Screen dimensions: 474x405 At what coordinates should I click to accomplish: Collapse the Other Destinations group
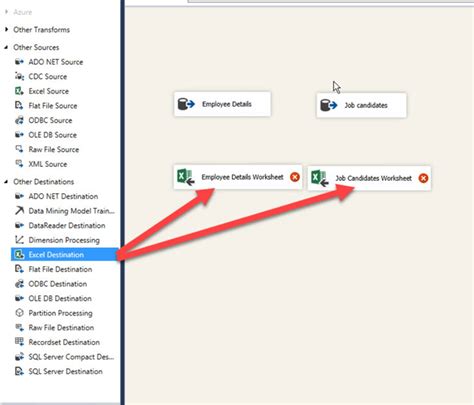6,182
